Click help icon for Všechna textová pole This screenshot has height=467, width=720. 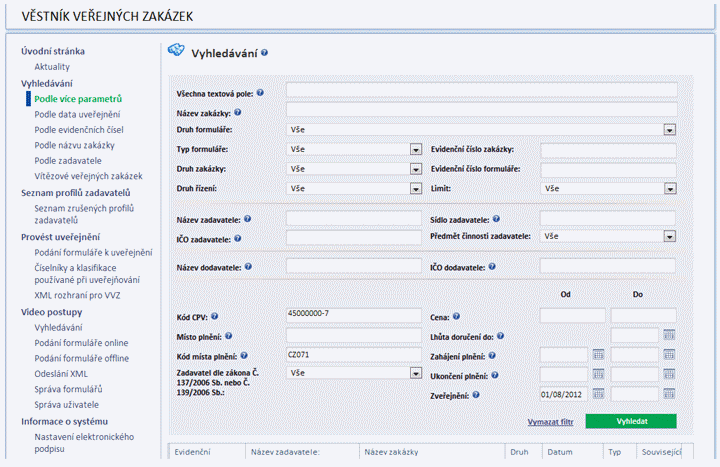(x=260, y=93)
